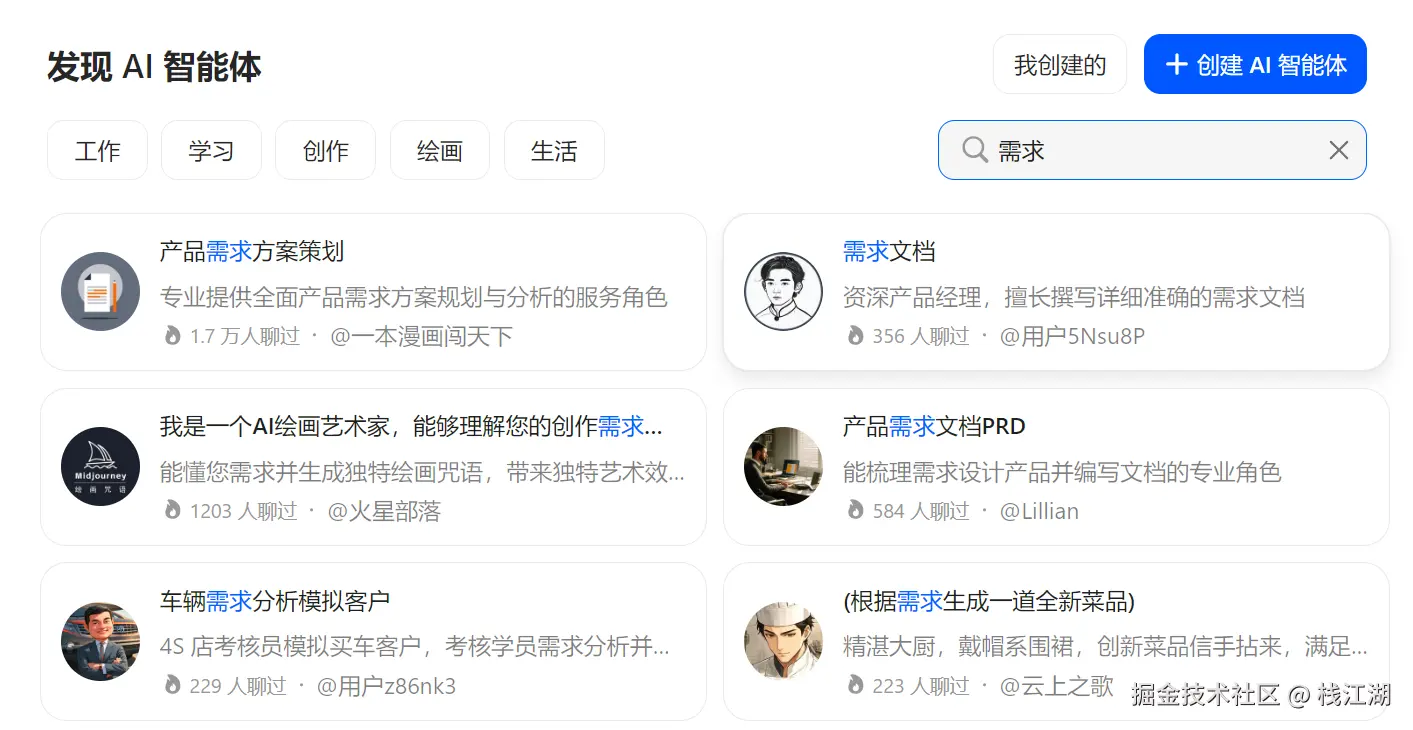Clear the search field with the X icon
Image resolution: width=1413 pixels, height=730 pixels.
pos(1338,150)
